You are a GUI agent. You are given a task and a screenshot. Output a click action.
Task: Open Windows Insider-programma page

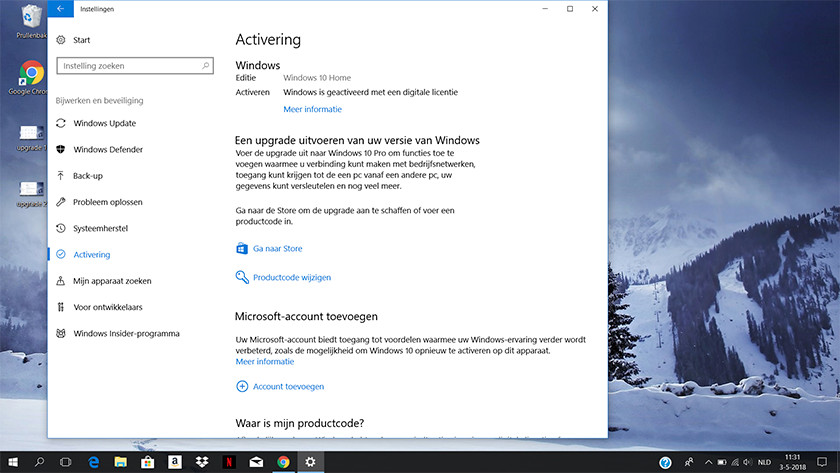click(126, 333)
